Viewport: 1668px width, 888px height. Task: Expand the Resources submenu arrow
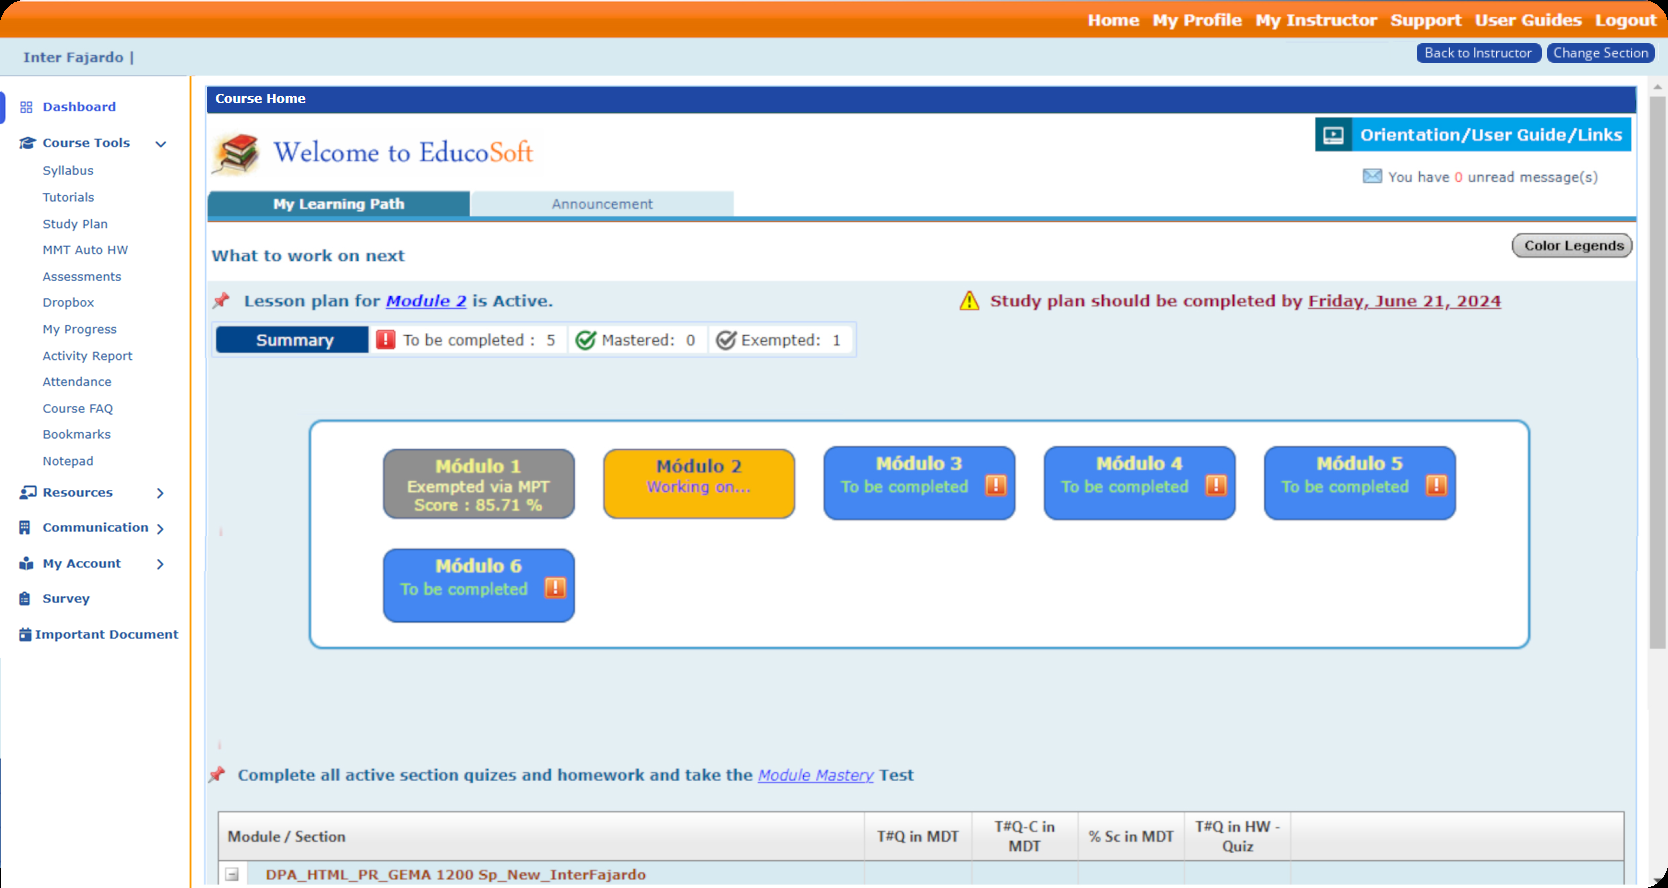[160, 493]
